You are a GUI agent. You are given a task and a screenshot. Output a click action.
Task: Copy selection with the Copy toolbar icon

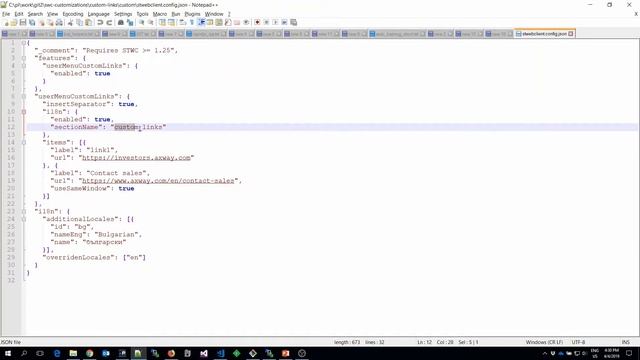80,22
